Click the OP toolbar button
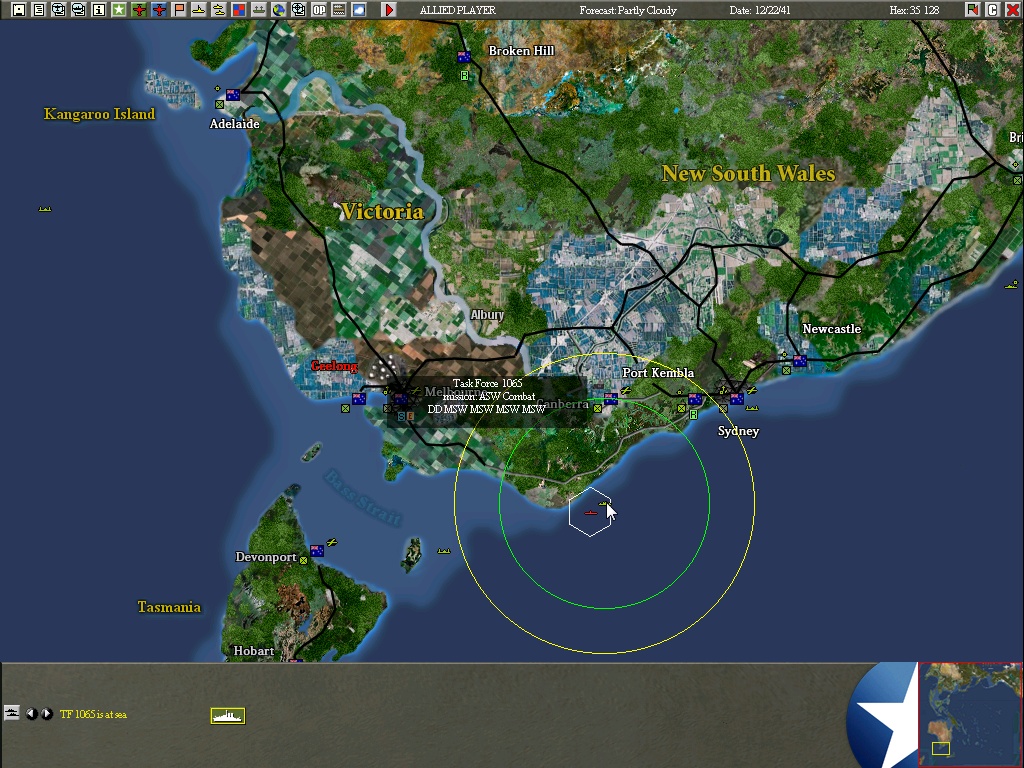Screen dimensions: 1024x768 tap(319, 10)
